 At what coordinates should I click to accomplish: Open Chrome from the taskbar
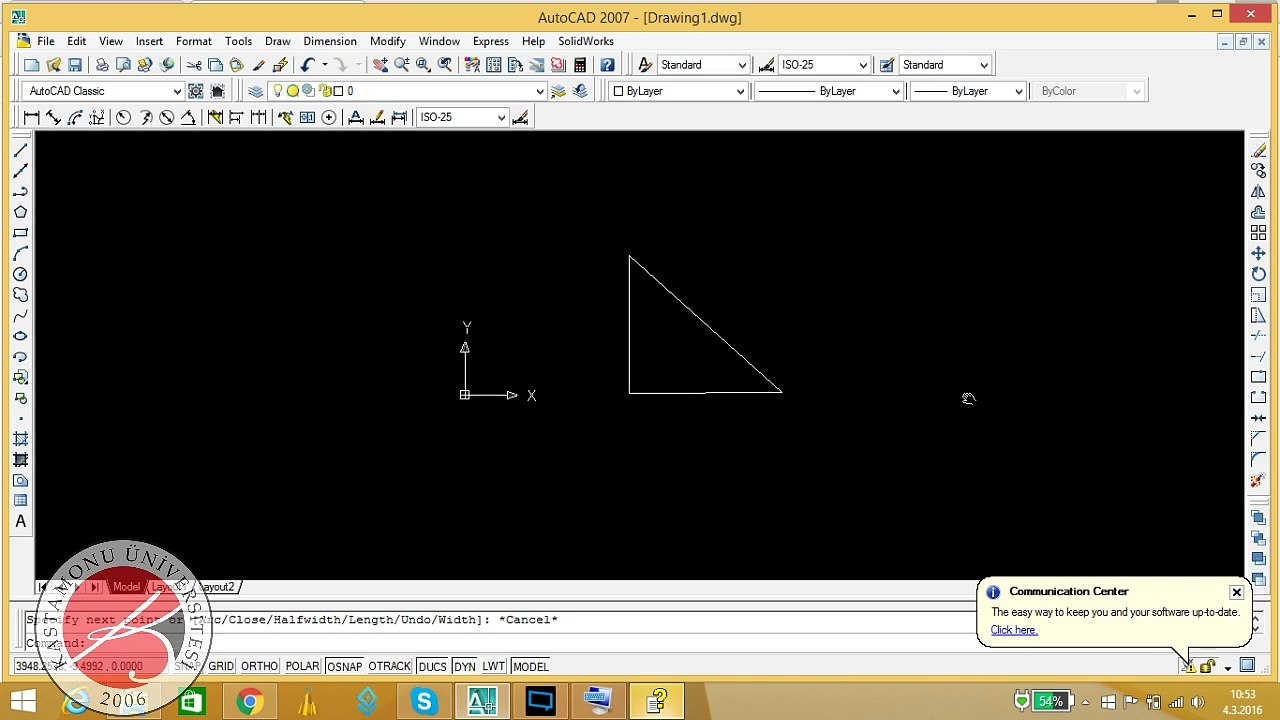click(x=249, y=701)
